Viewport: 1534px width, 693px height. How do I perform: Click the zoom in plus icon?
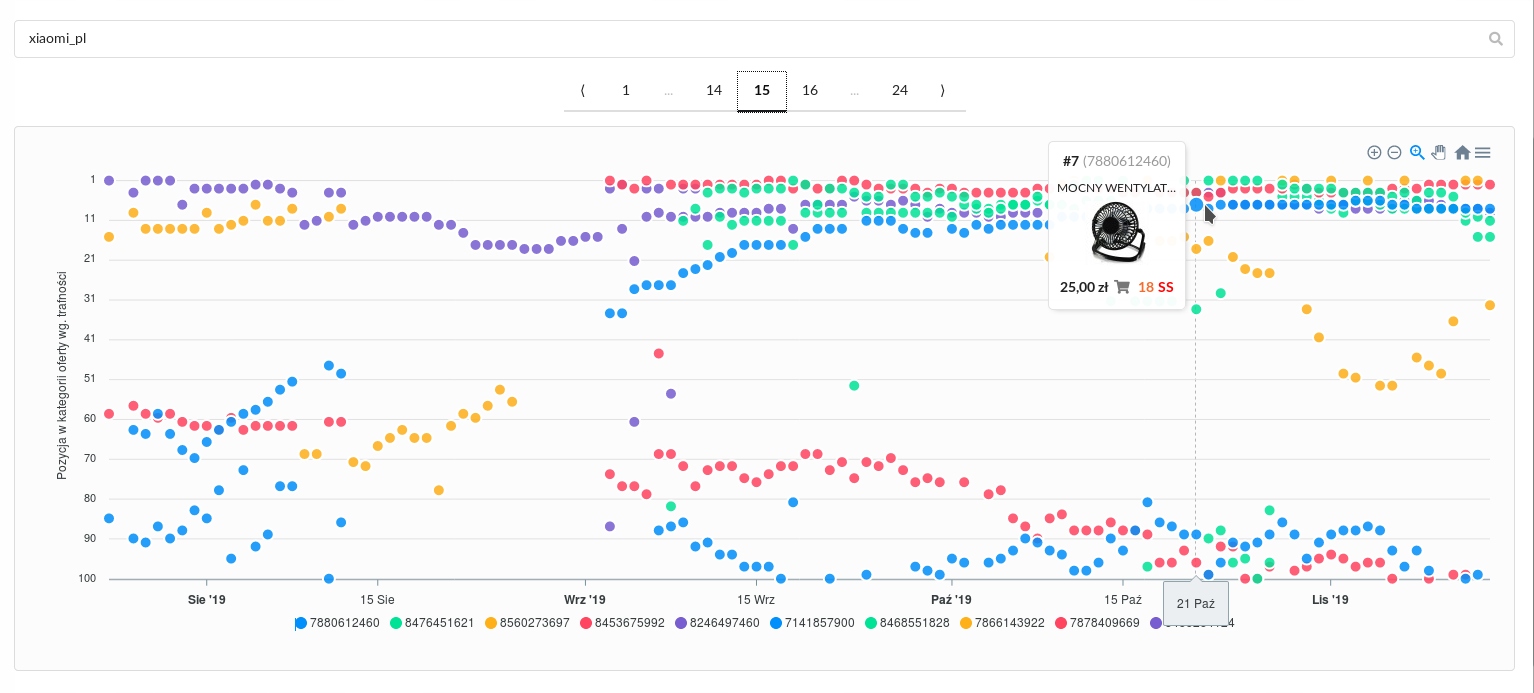[1374, 153]
